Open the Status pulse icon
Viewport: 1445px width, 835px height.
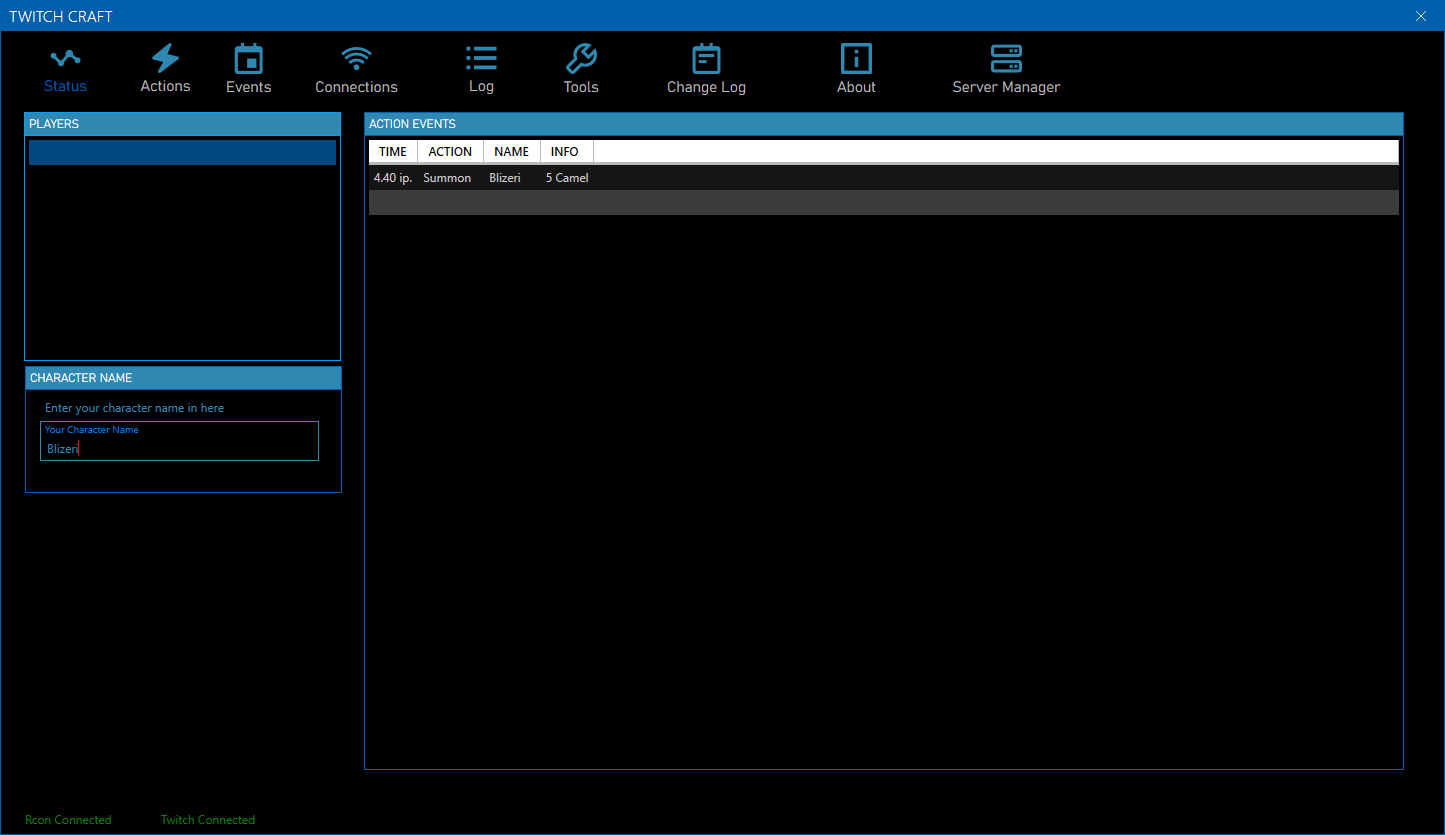pyautogui.click(x=65, y=59)
